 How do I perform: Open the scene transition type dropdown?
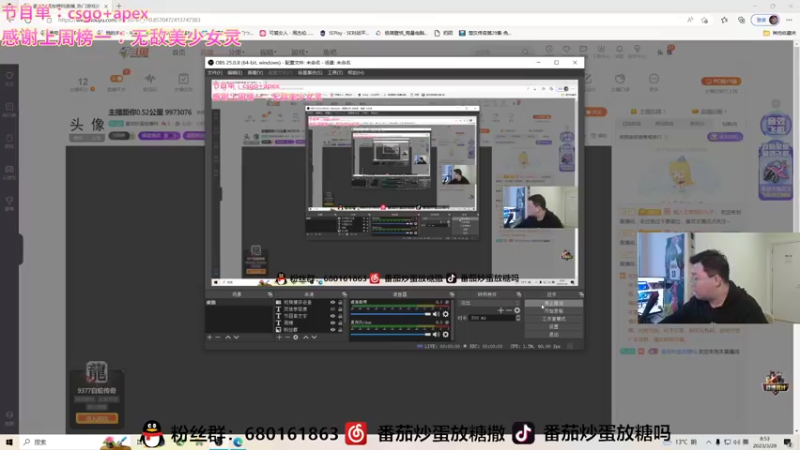(x=489, y=303)
